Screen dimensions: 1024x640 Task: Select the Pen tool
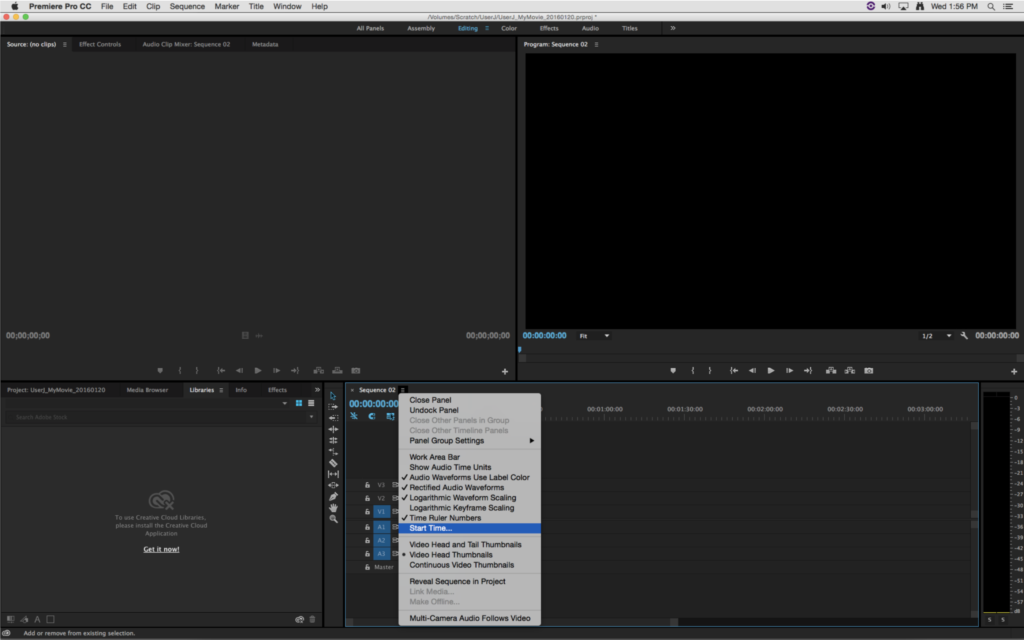(x=333, y=496)
